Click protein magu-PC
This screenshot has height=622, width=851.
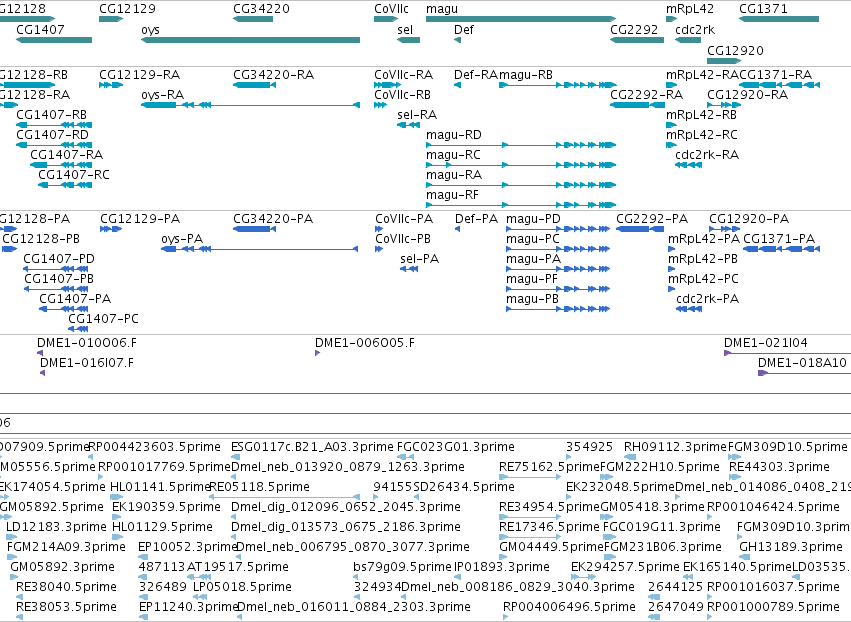558,249
